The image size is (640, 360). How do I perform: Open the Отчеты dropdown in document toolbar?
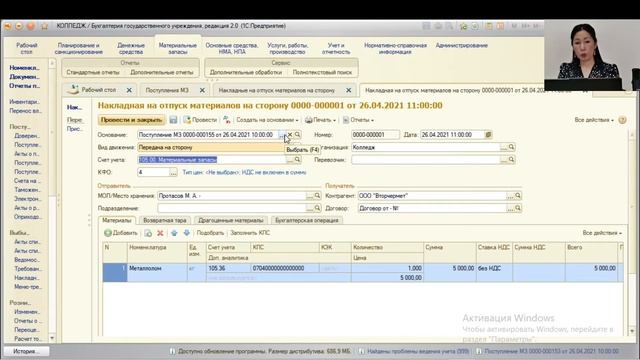pyautogui.click(x=358, y=120)
